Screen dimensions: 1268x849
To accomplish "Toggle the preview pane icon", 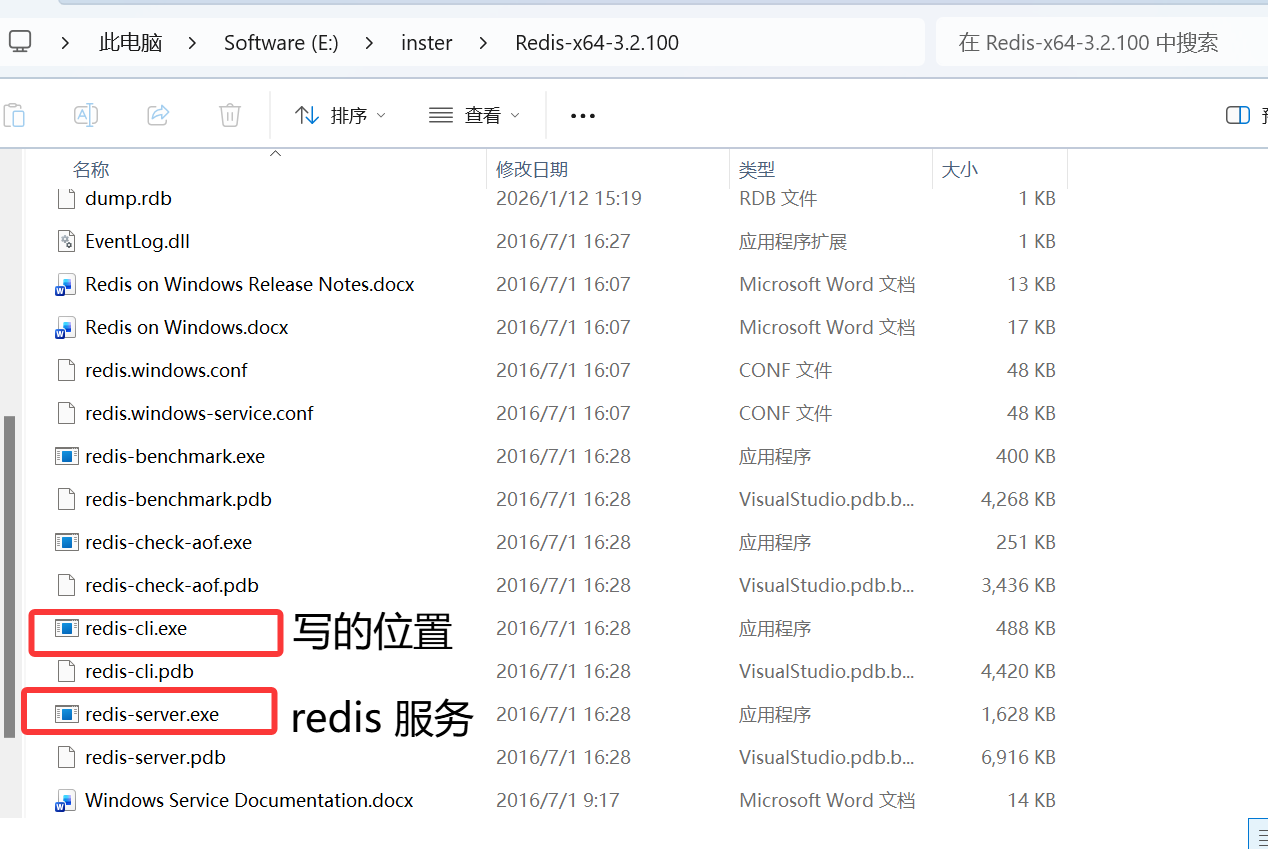I will click(x=1237, y=115).
